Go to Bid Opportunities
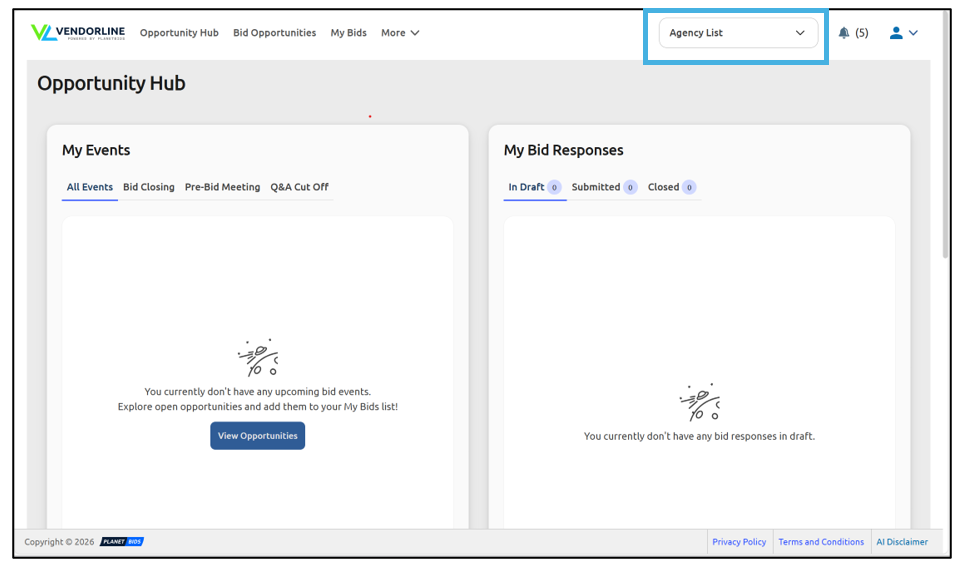The height and width of the screenshot is (570, 970). pyautogui.click(x=274, y=33)
